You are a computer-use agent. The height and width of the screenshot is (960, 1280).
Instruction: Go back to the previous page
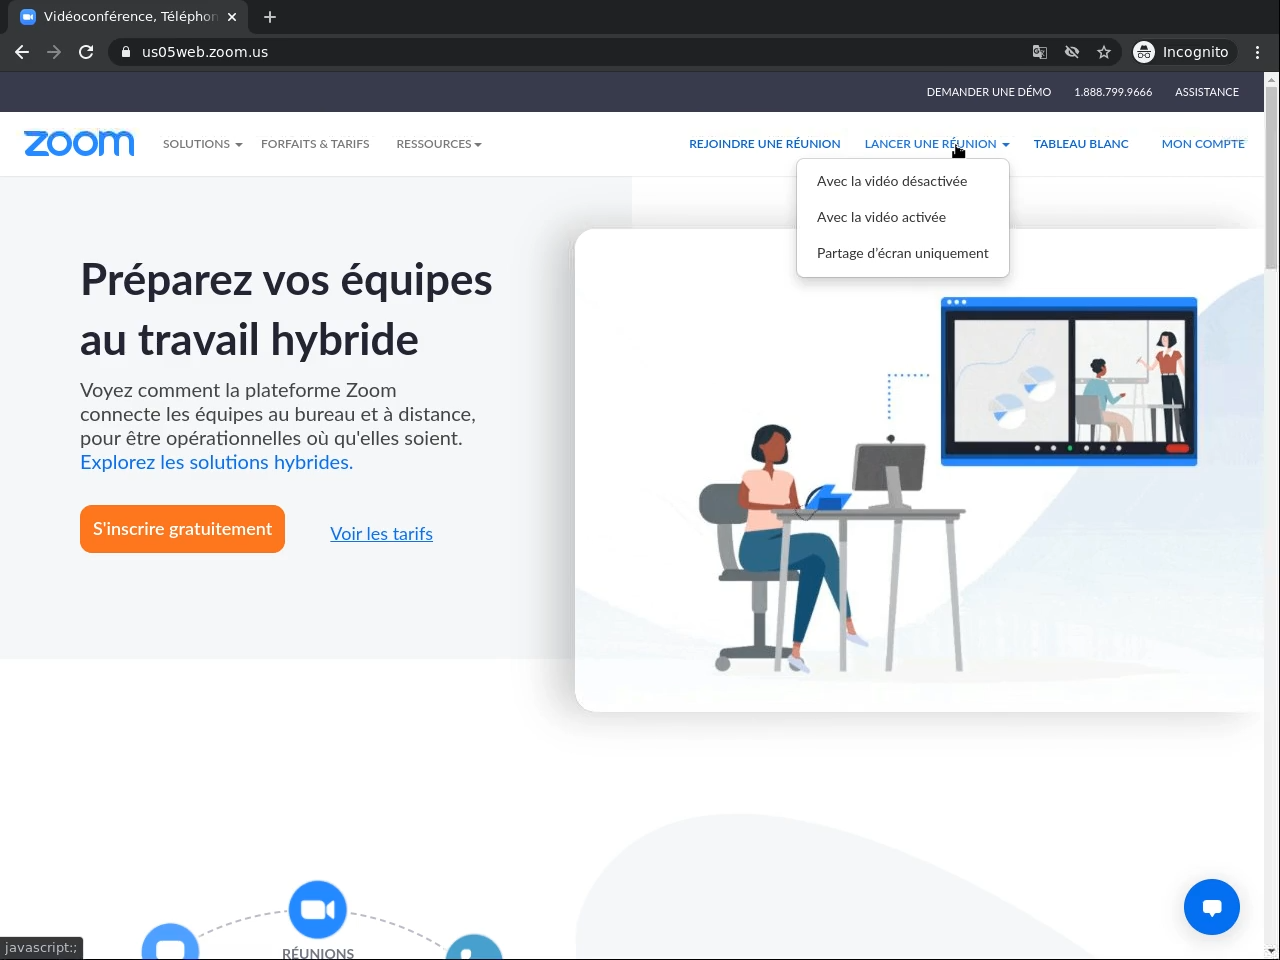click(x=22, y=52)
